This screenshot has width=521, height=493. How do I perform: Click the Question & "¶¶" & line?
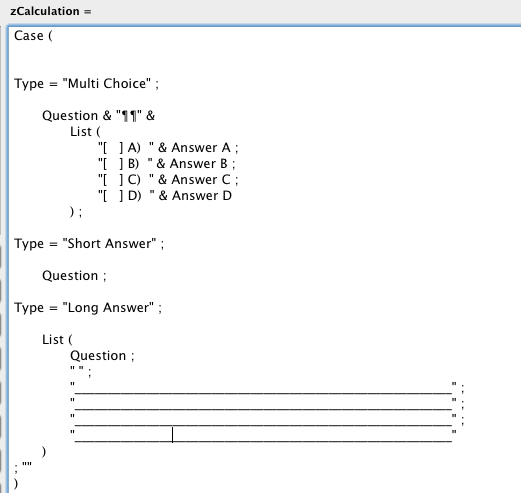98,116
